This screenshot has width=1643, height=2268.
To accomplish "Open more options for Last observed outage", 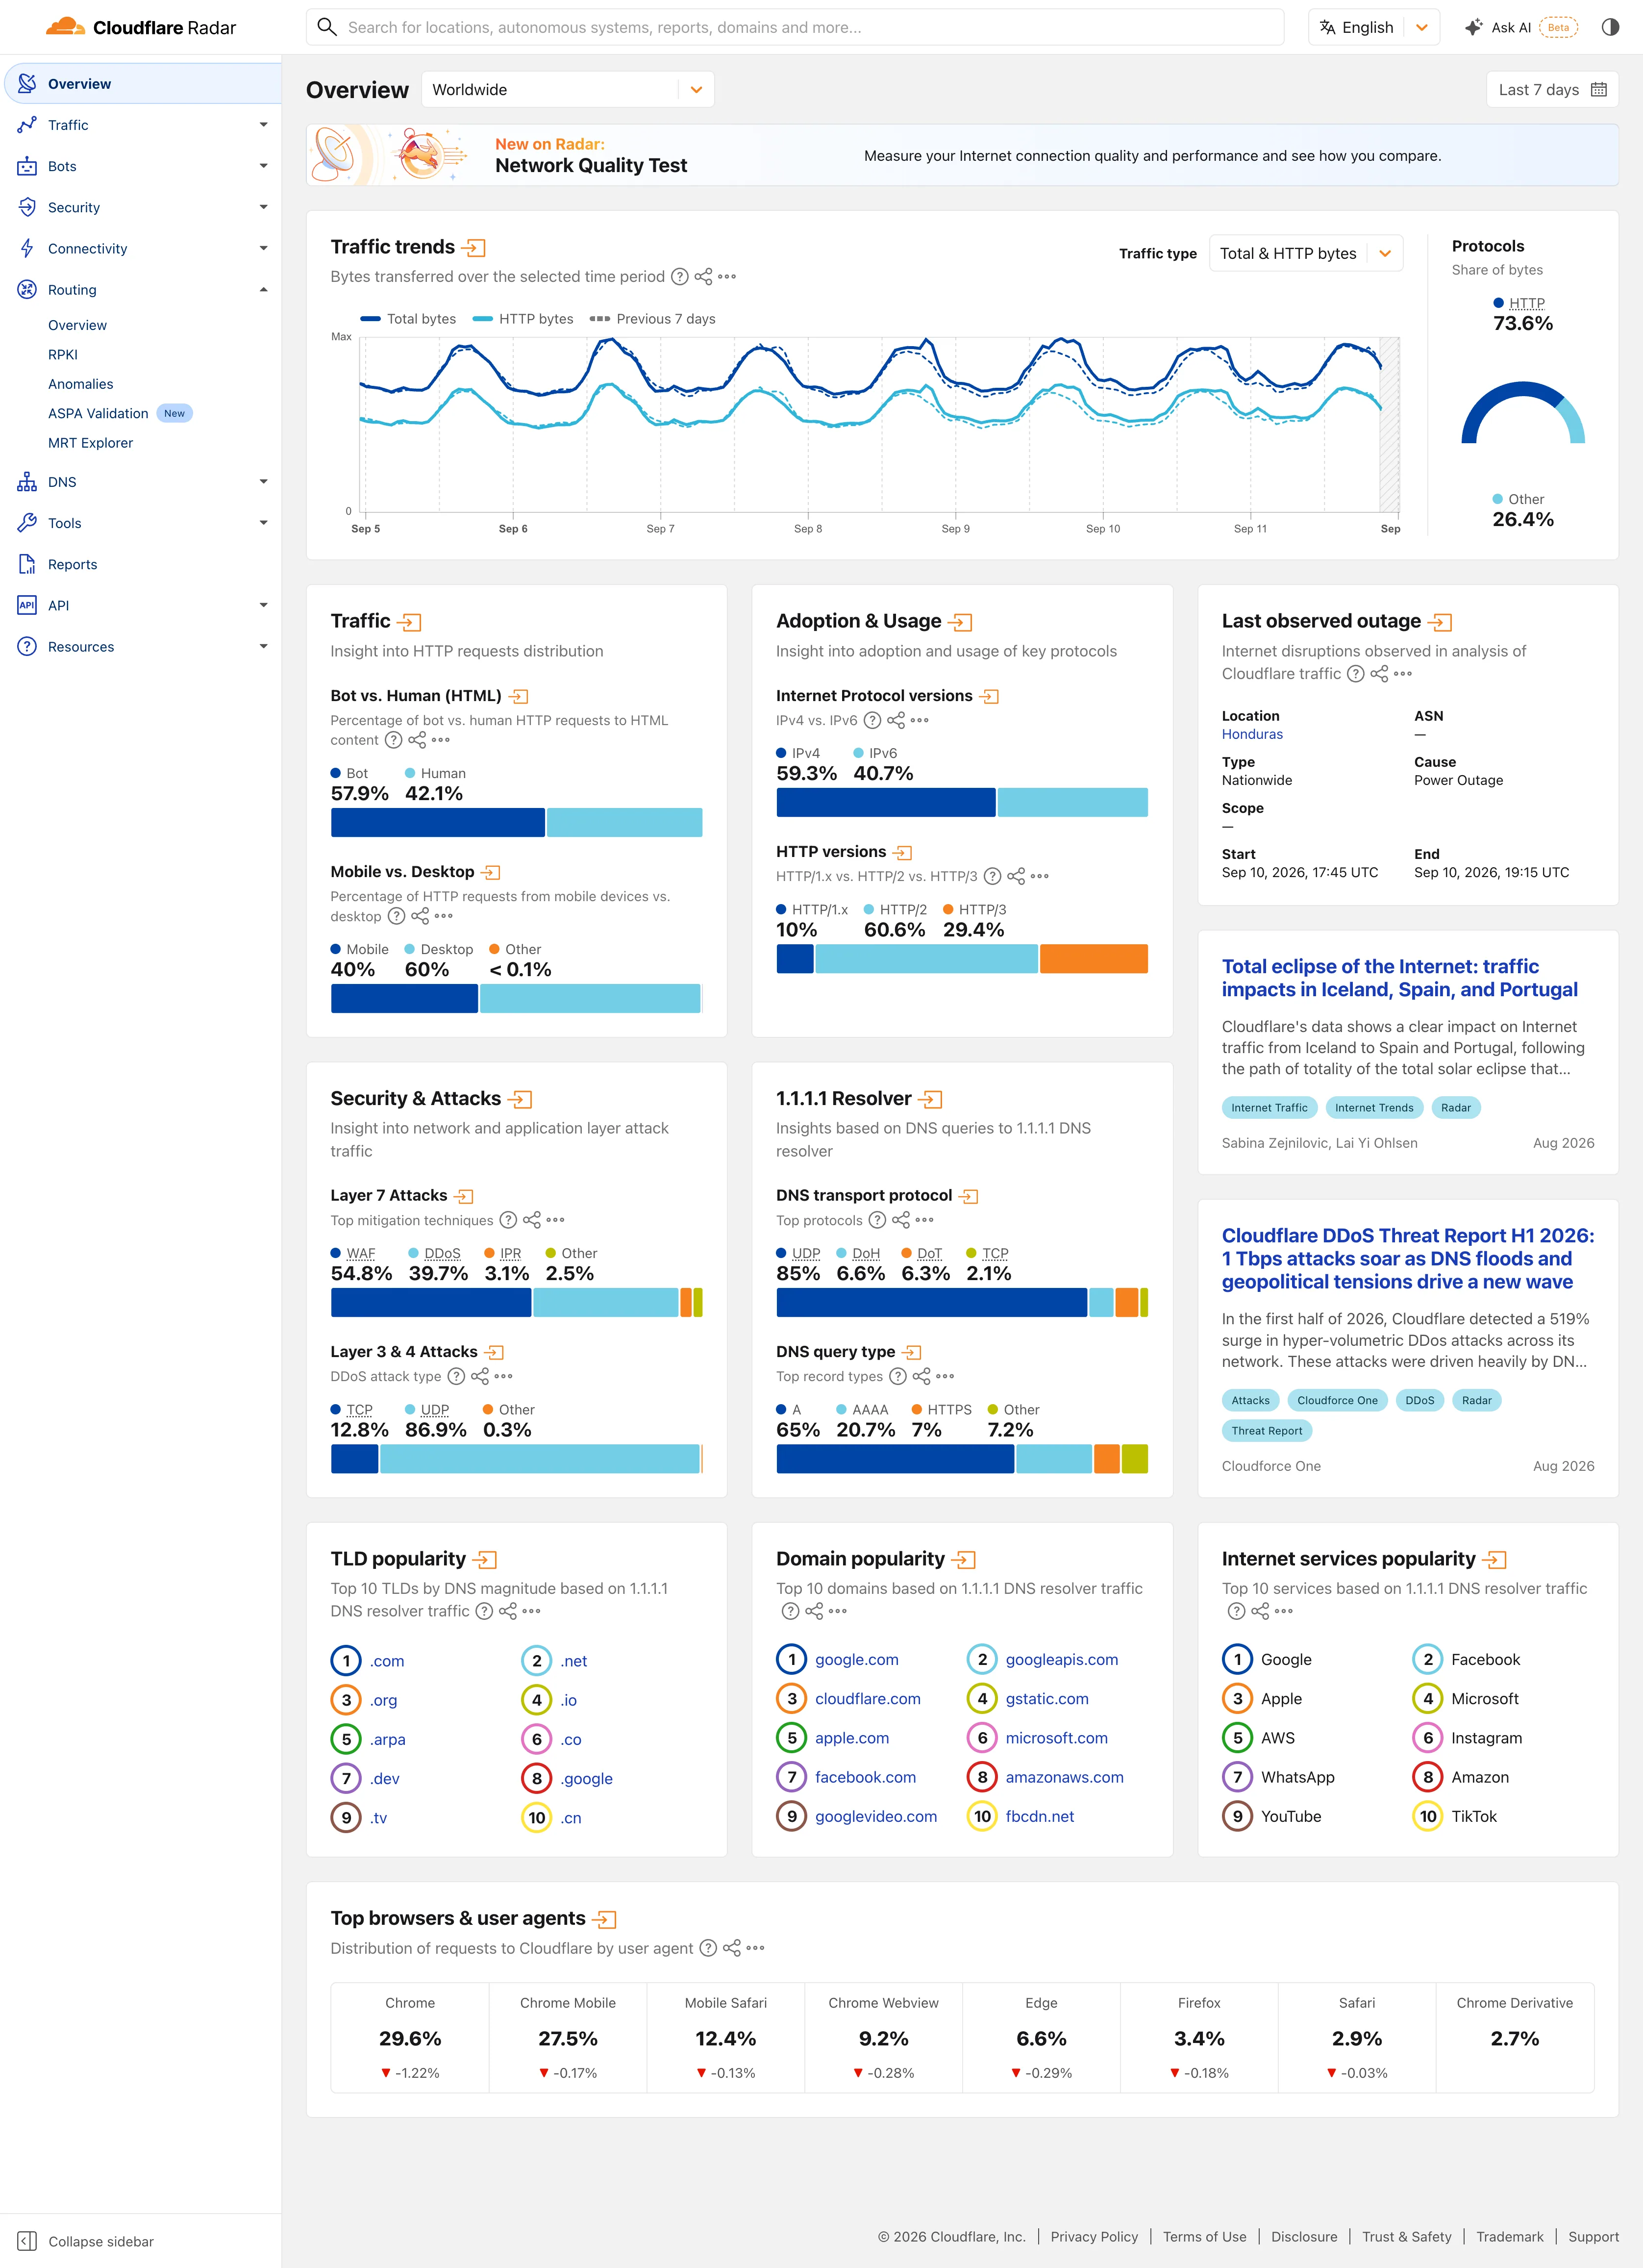I will 1403,674.
